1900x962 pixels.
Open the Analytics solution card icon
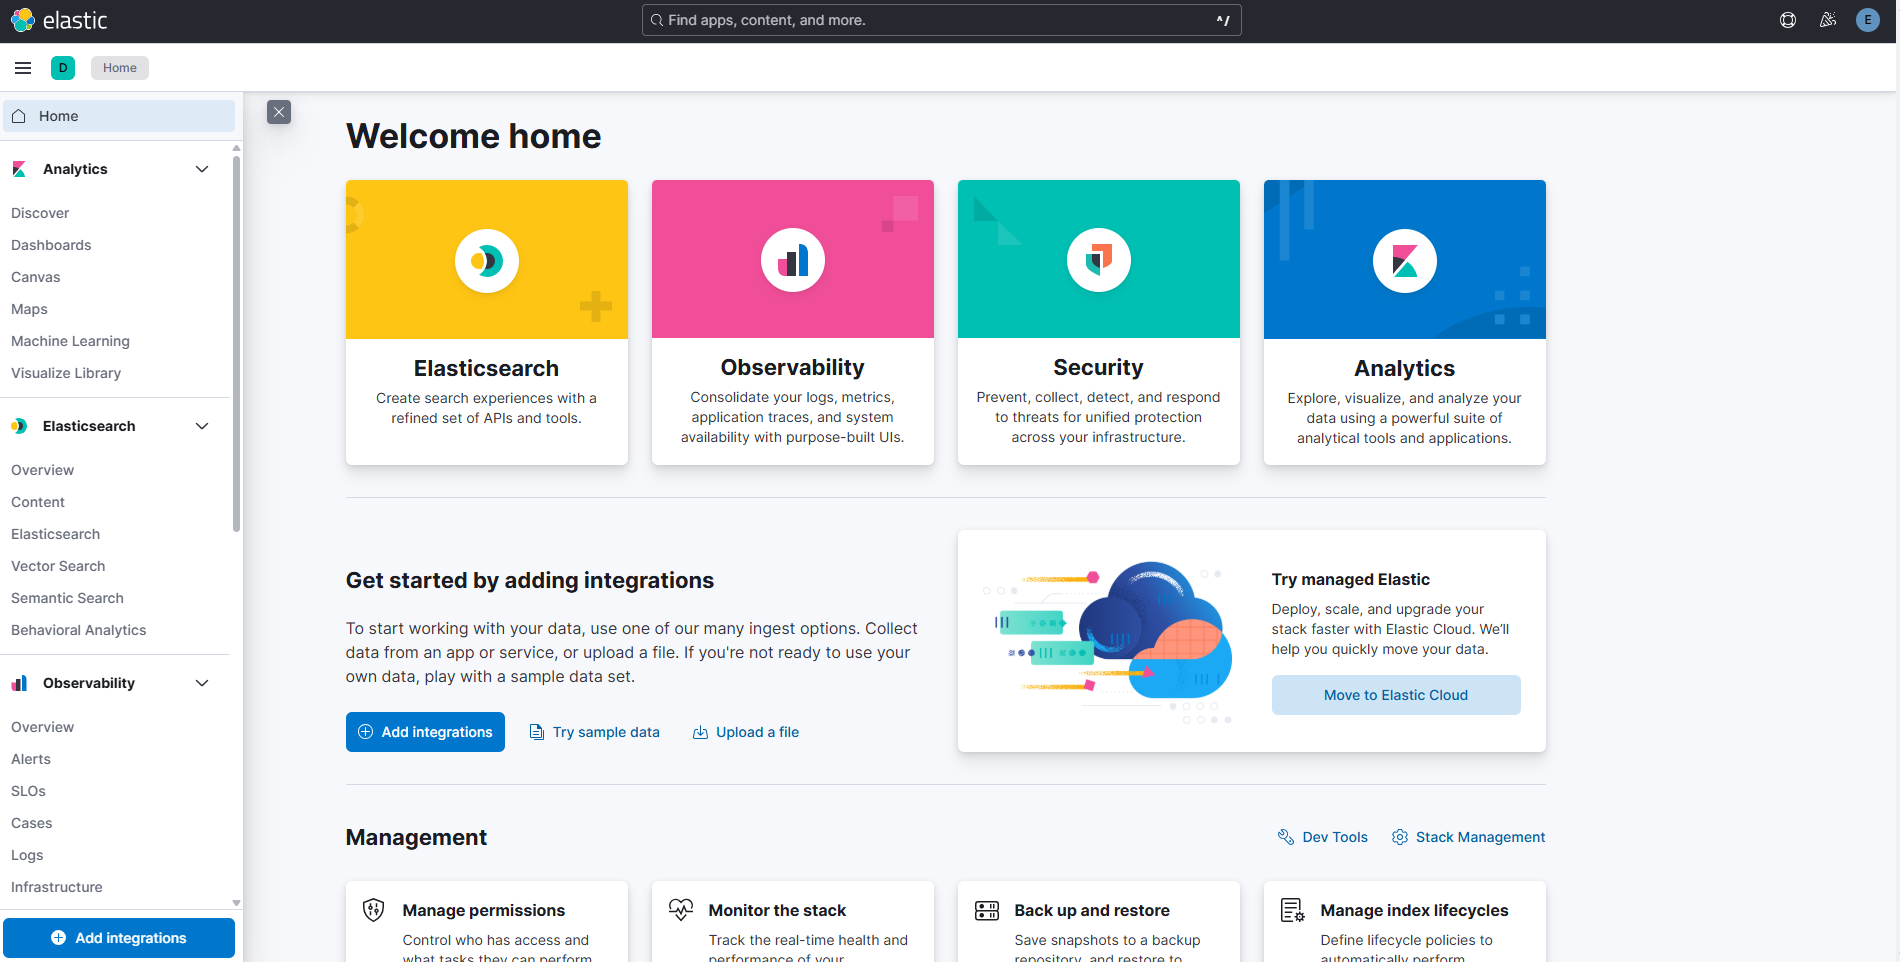pos(1405,261)
